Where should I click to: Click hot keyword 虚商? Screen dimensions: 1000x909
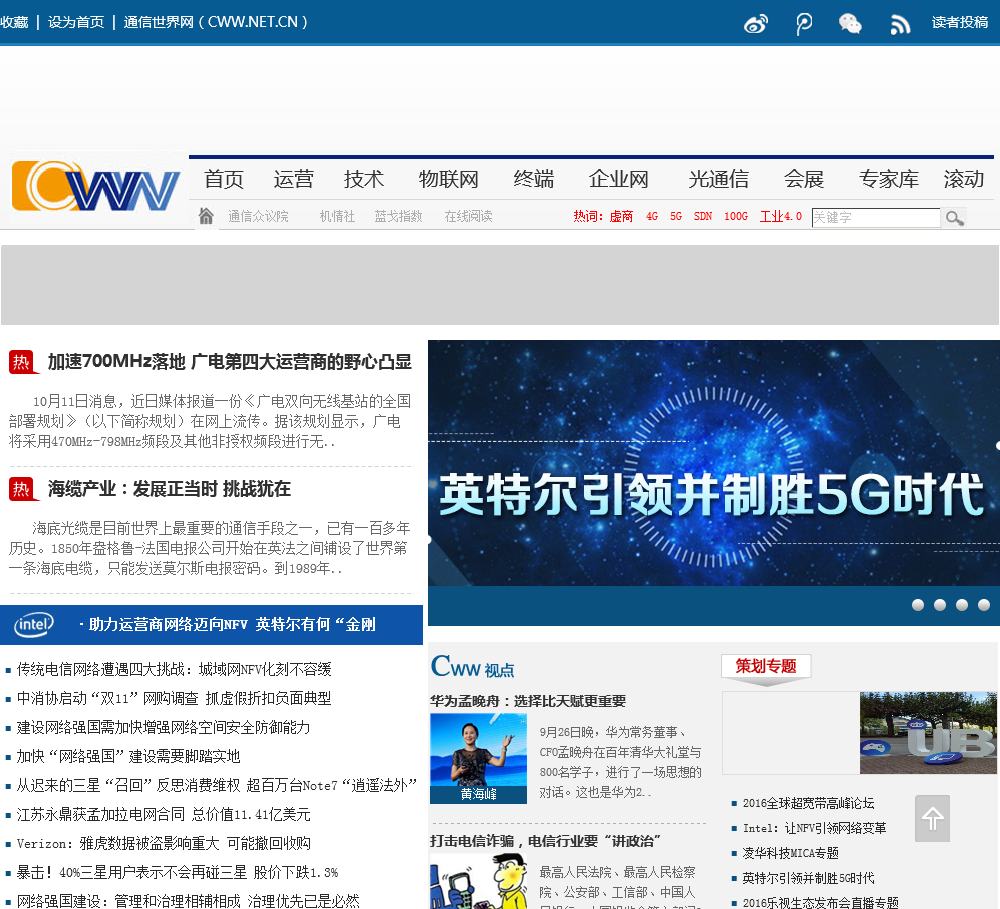click(x=621, y=217)
